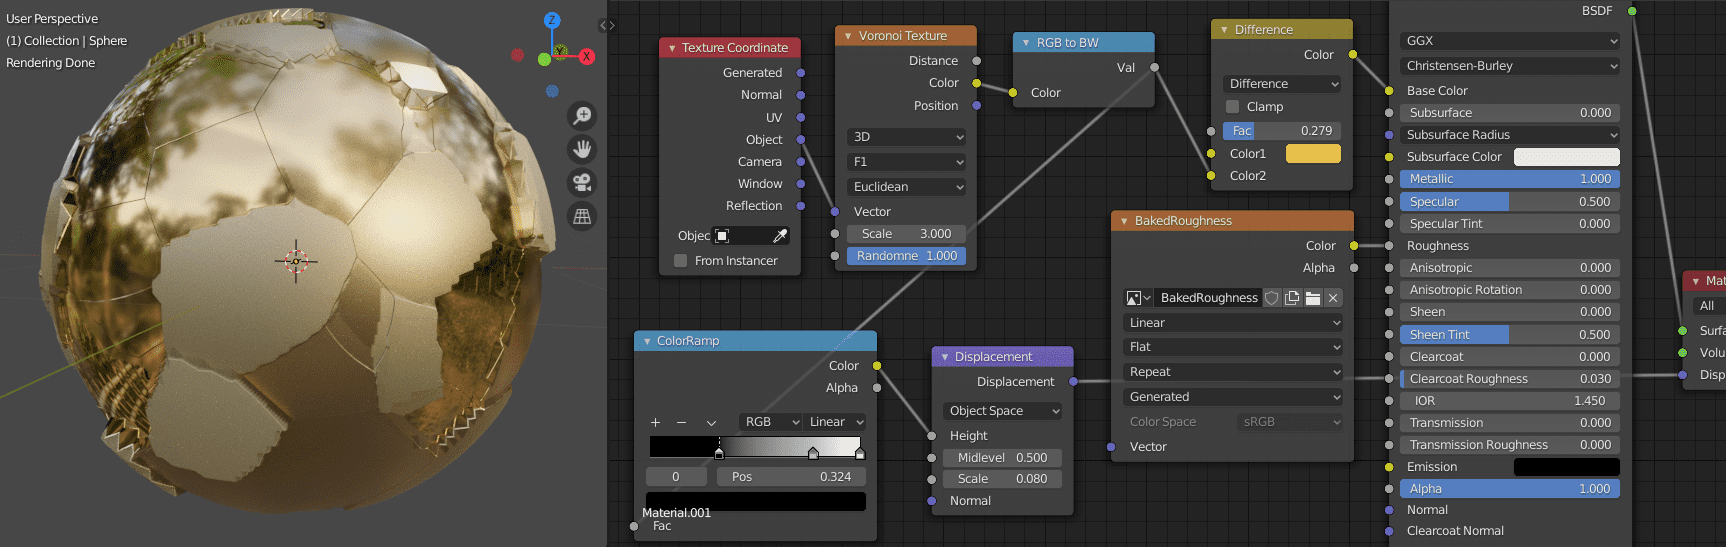This screenshot has width=1726, height=547.
Task: Open Linear interpolation dropdown in BakedRoughness
Action: [1232, 323]
